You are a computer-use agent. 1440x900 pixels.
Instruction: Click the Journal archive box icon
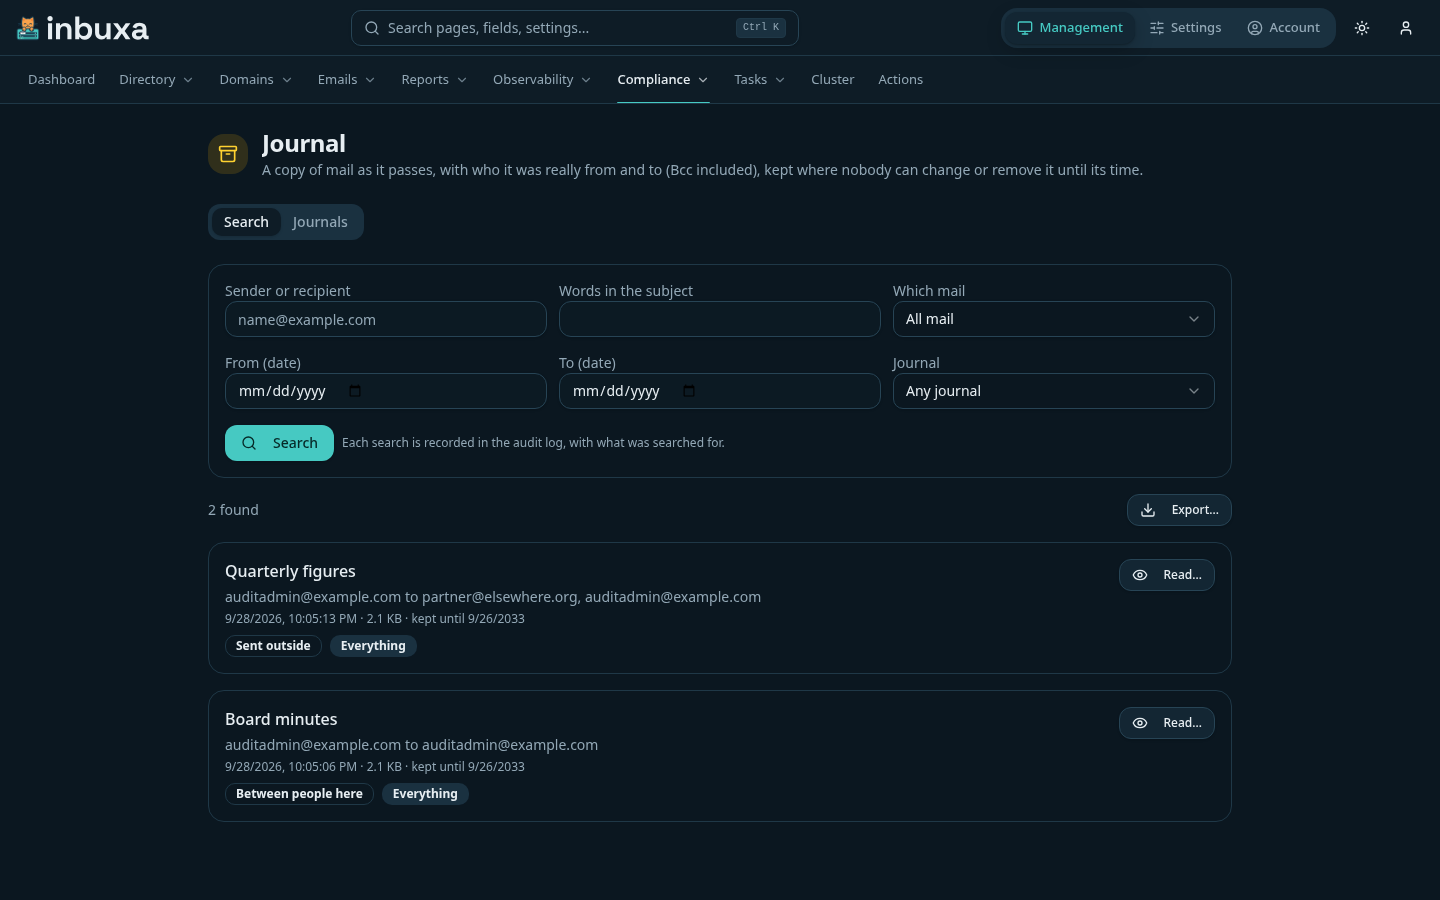tap(228, 154)
